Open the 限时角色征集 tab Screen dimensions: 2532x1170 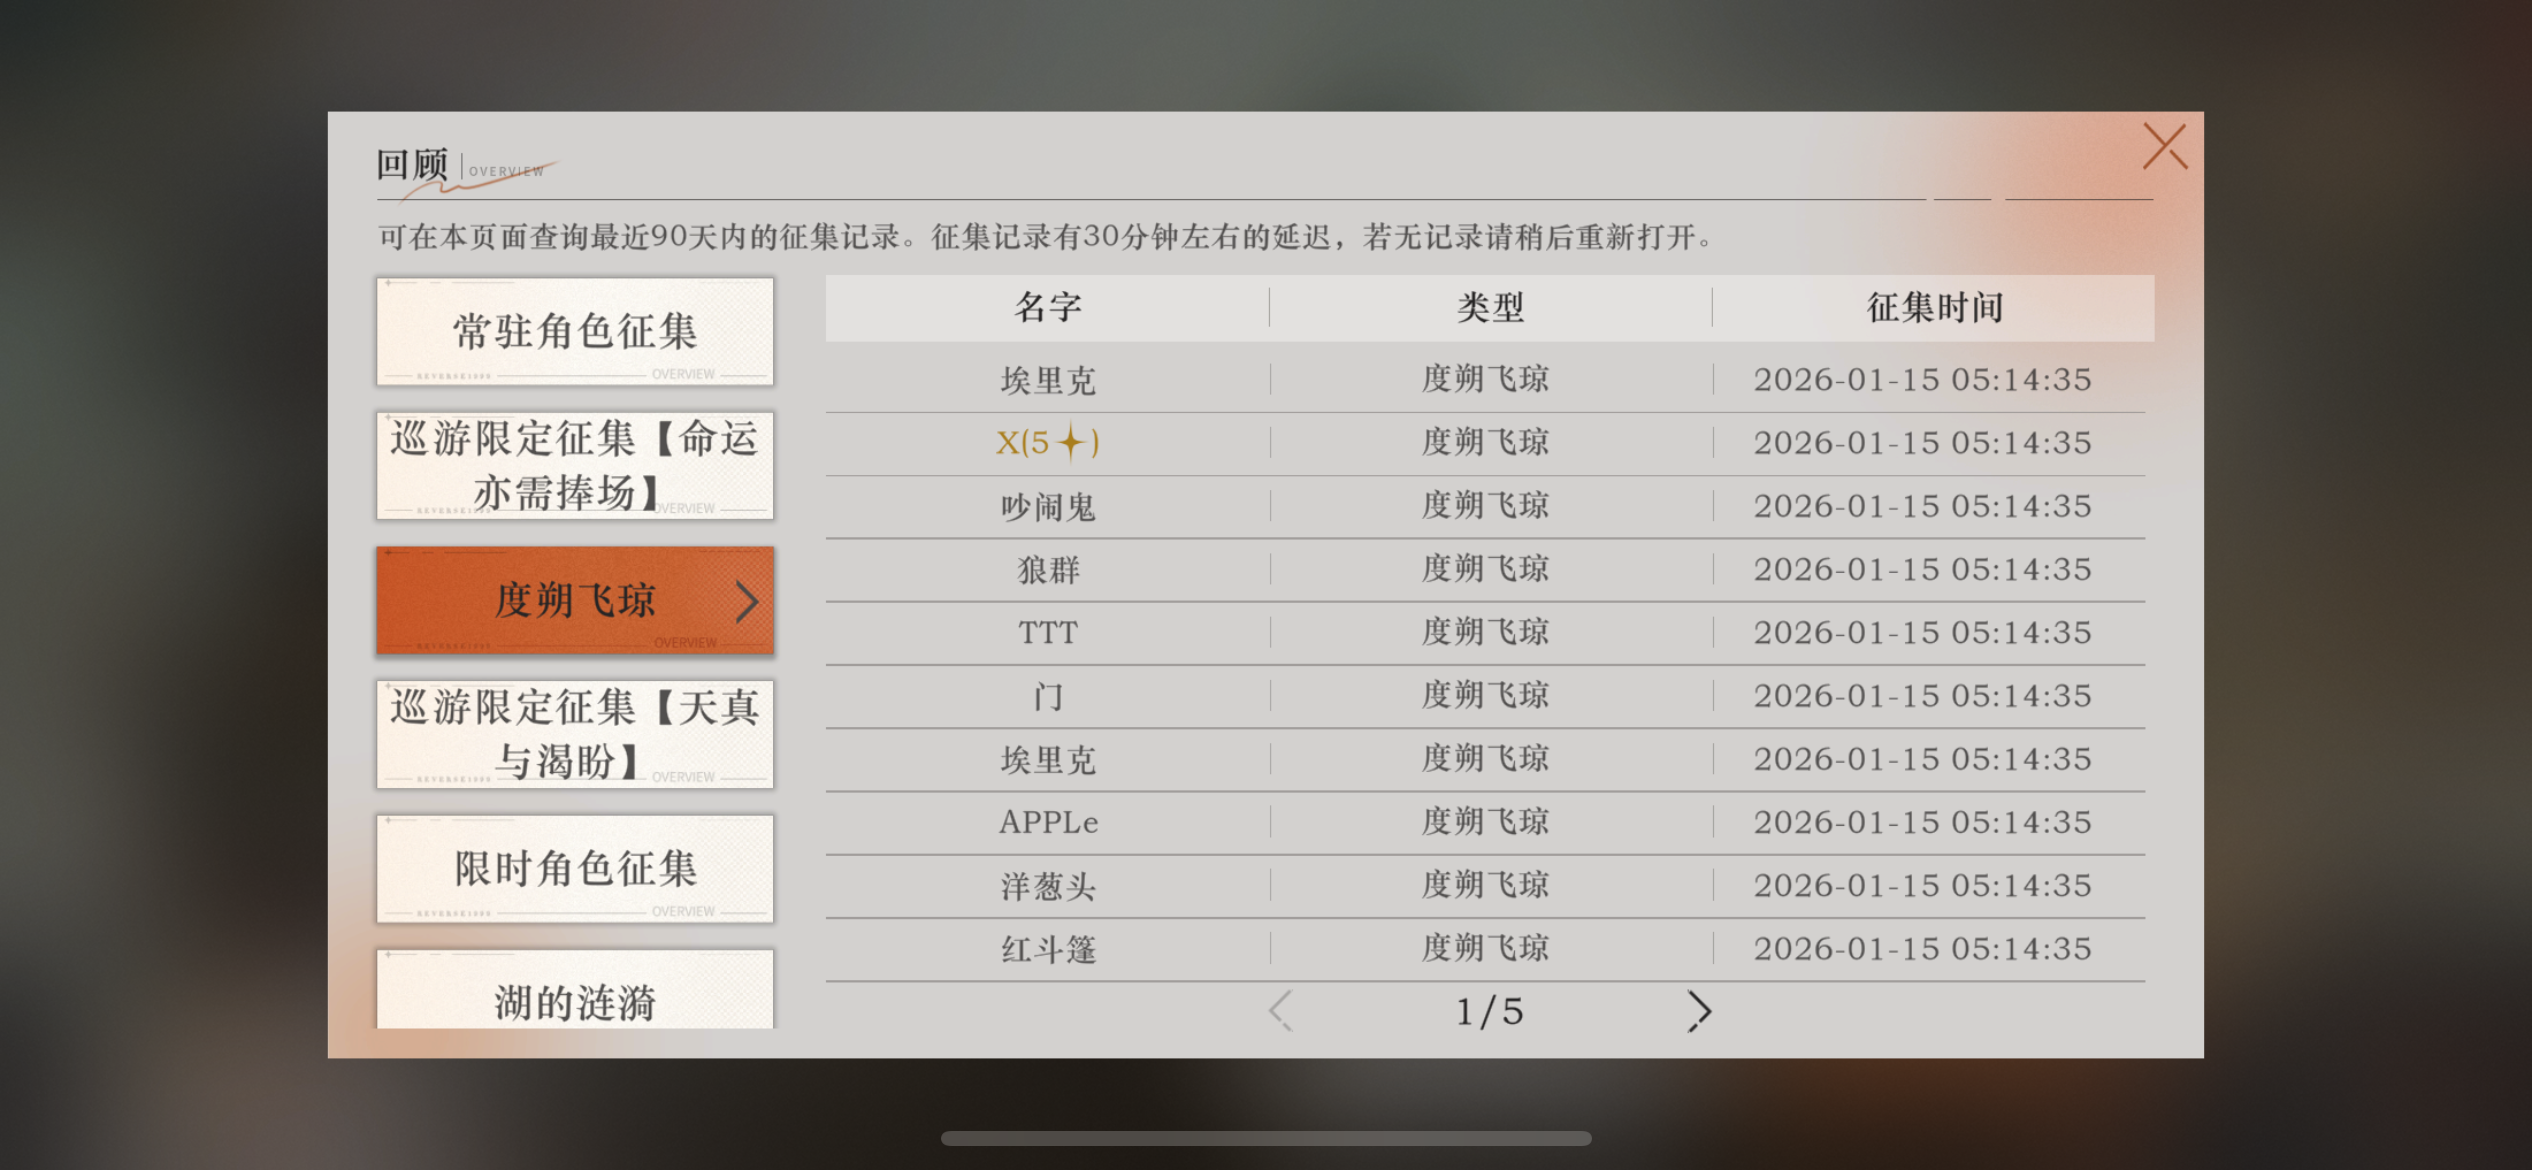[x=575, y=868]
